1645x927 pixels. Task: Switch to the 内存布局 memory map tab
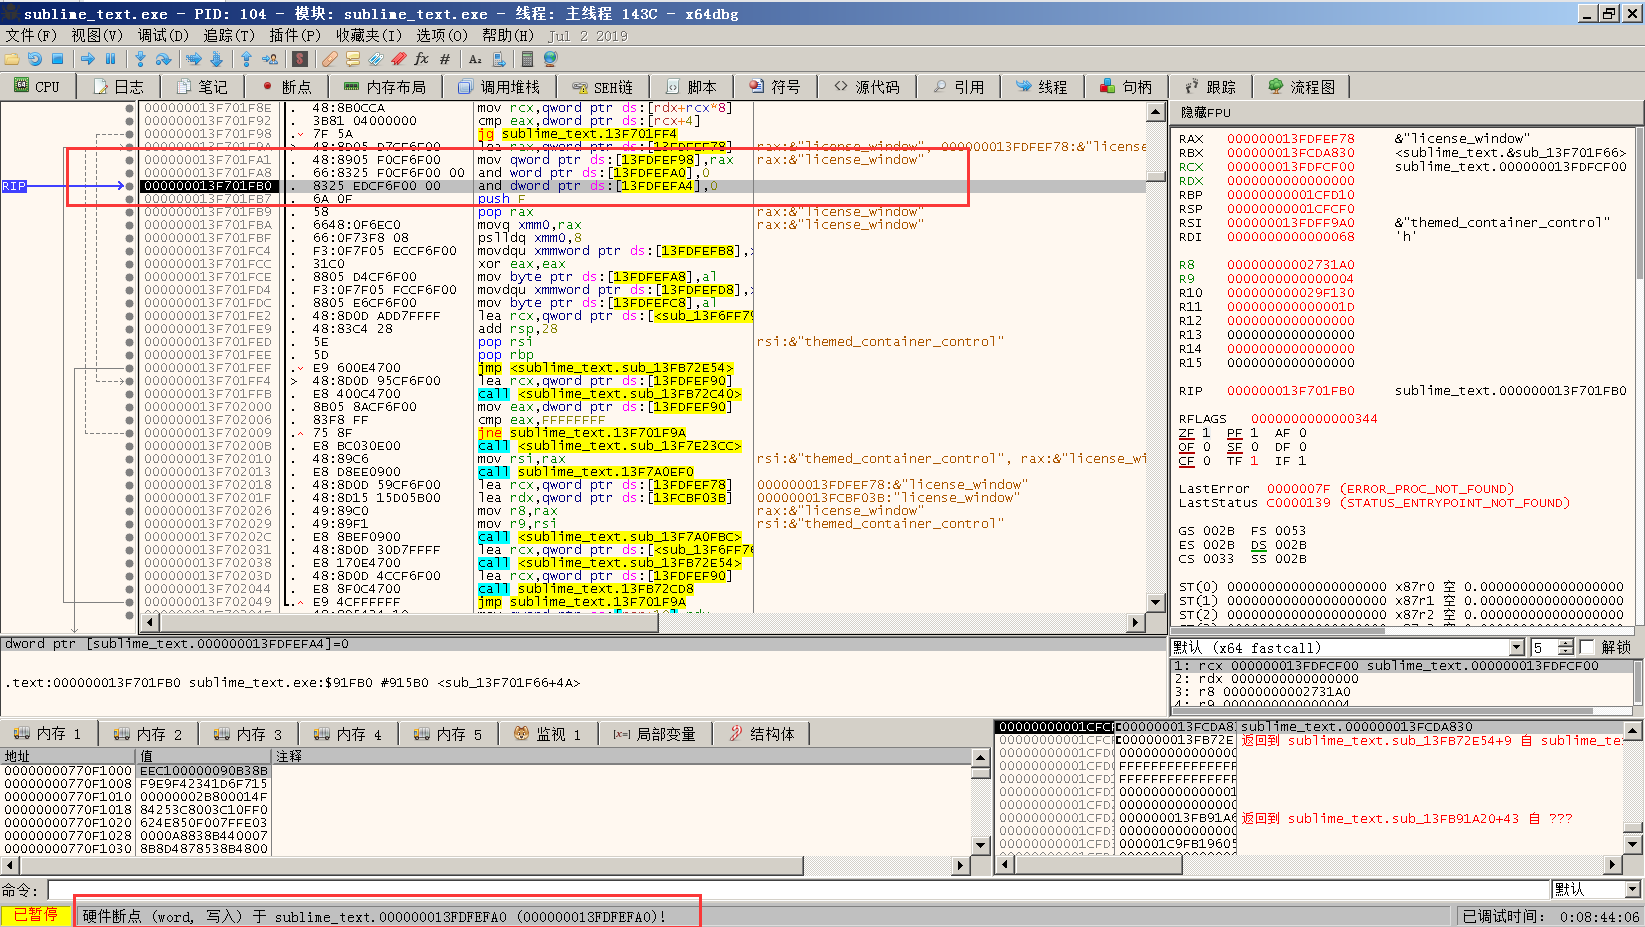click(x=384, y=87)
